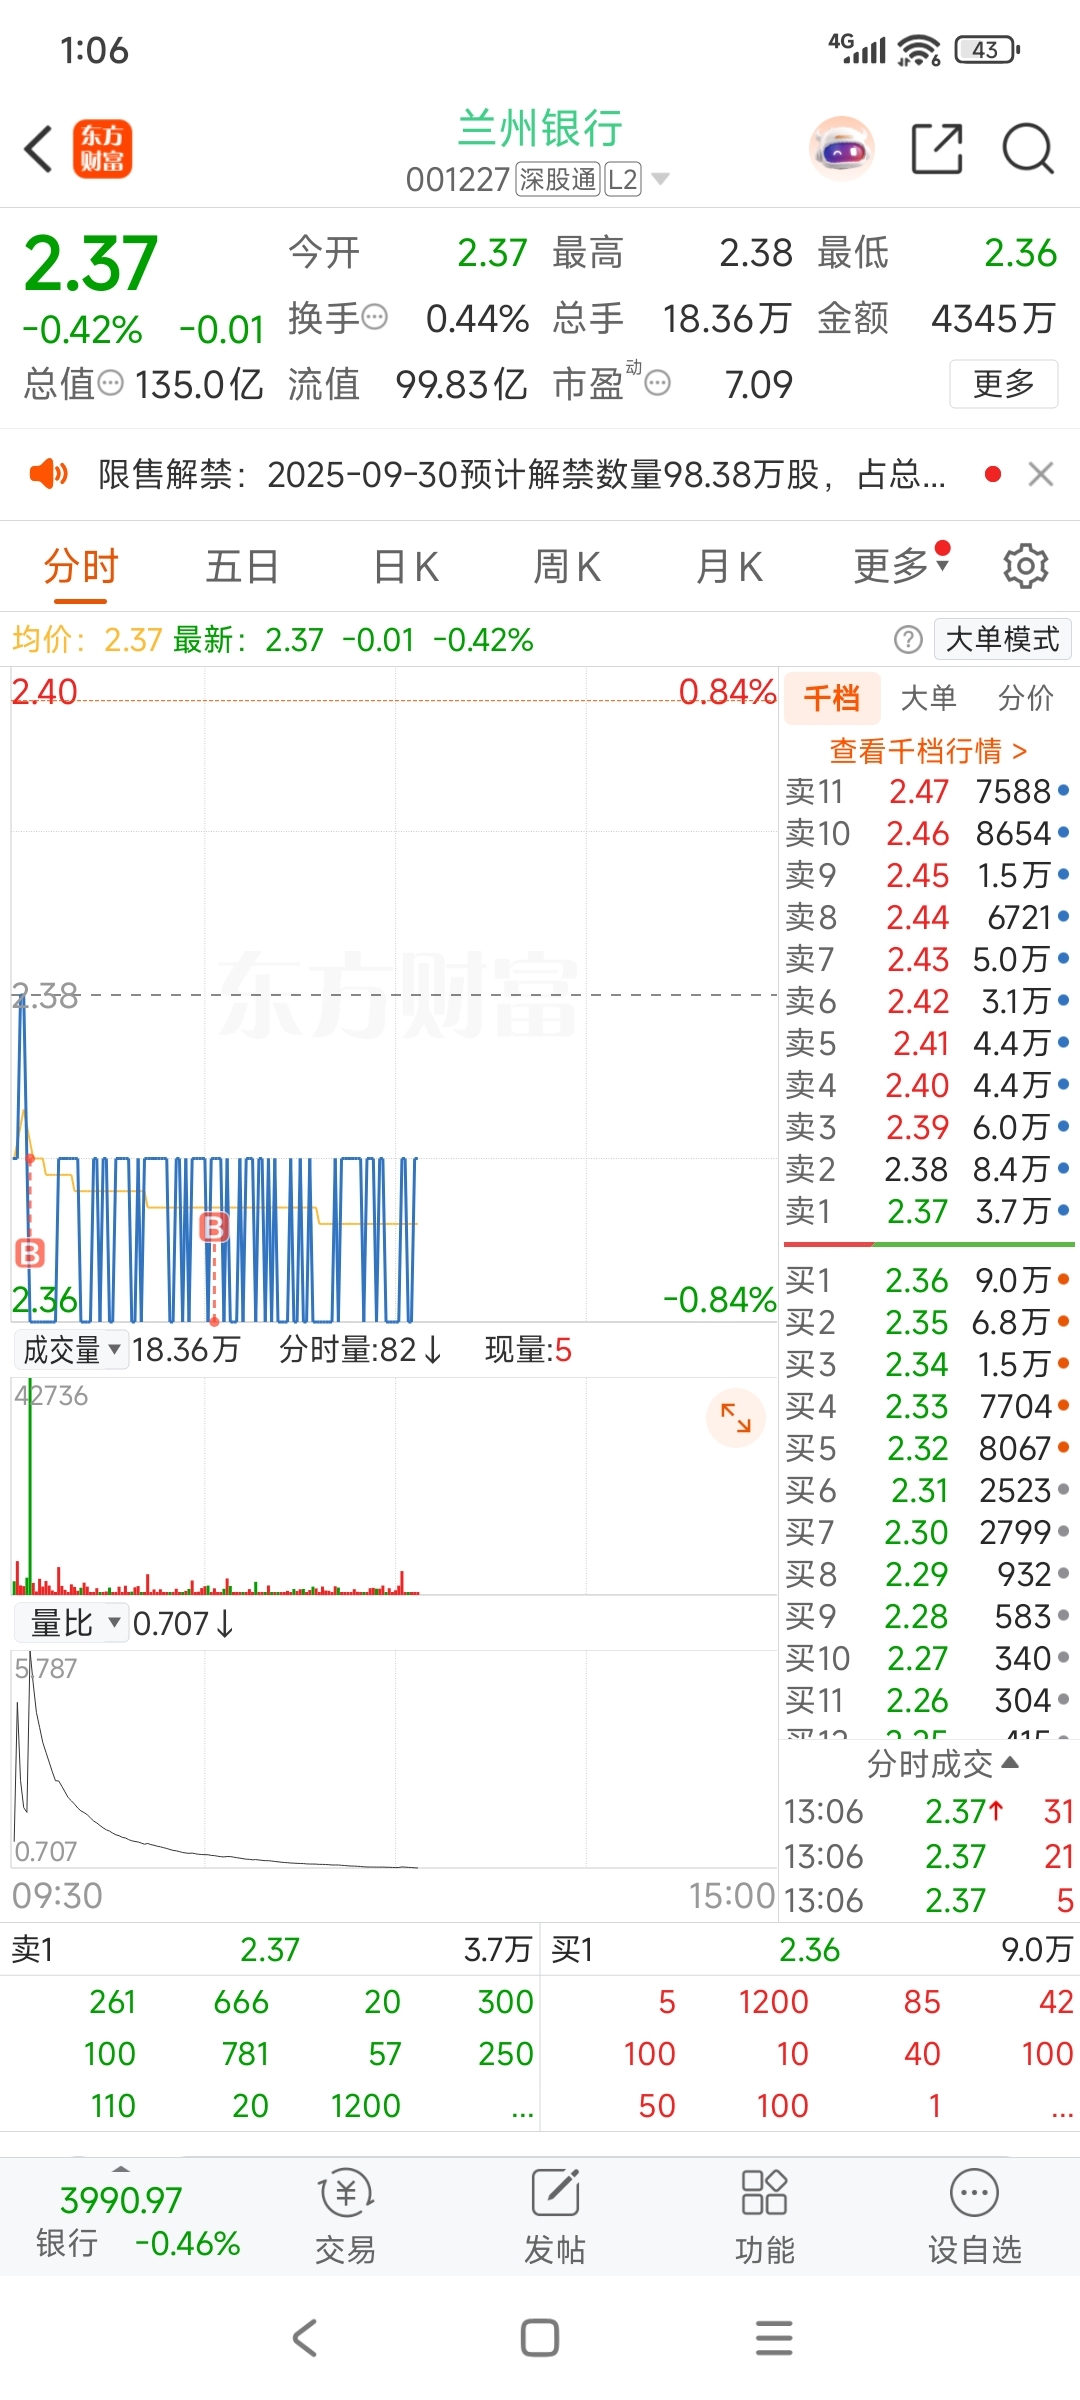Open the 更多 chart period dropdown
This screenshot has height=2400, width=1080.
pyautogui.click(x=900, y=567)
